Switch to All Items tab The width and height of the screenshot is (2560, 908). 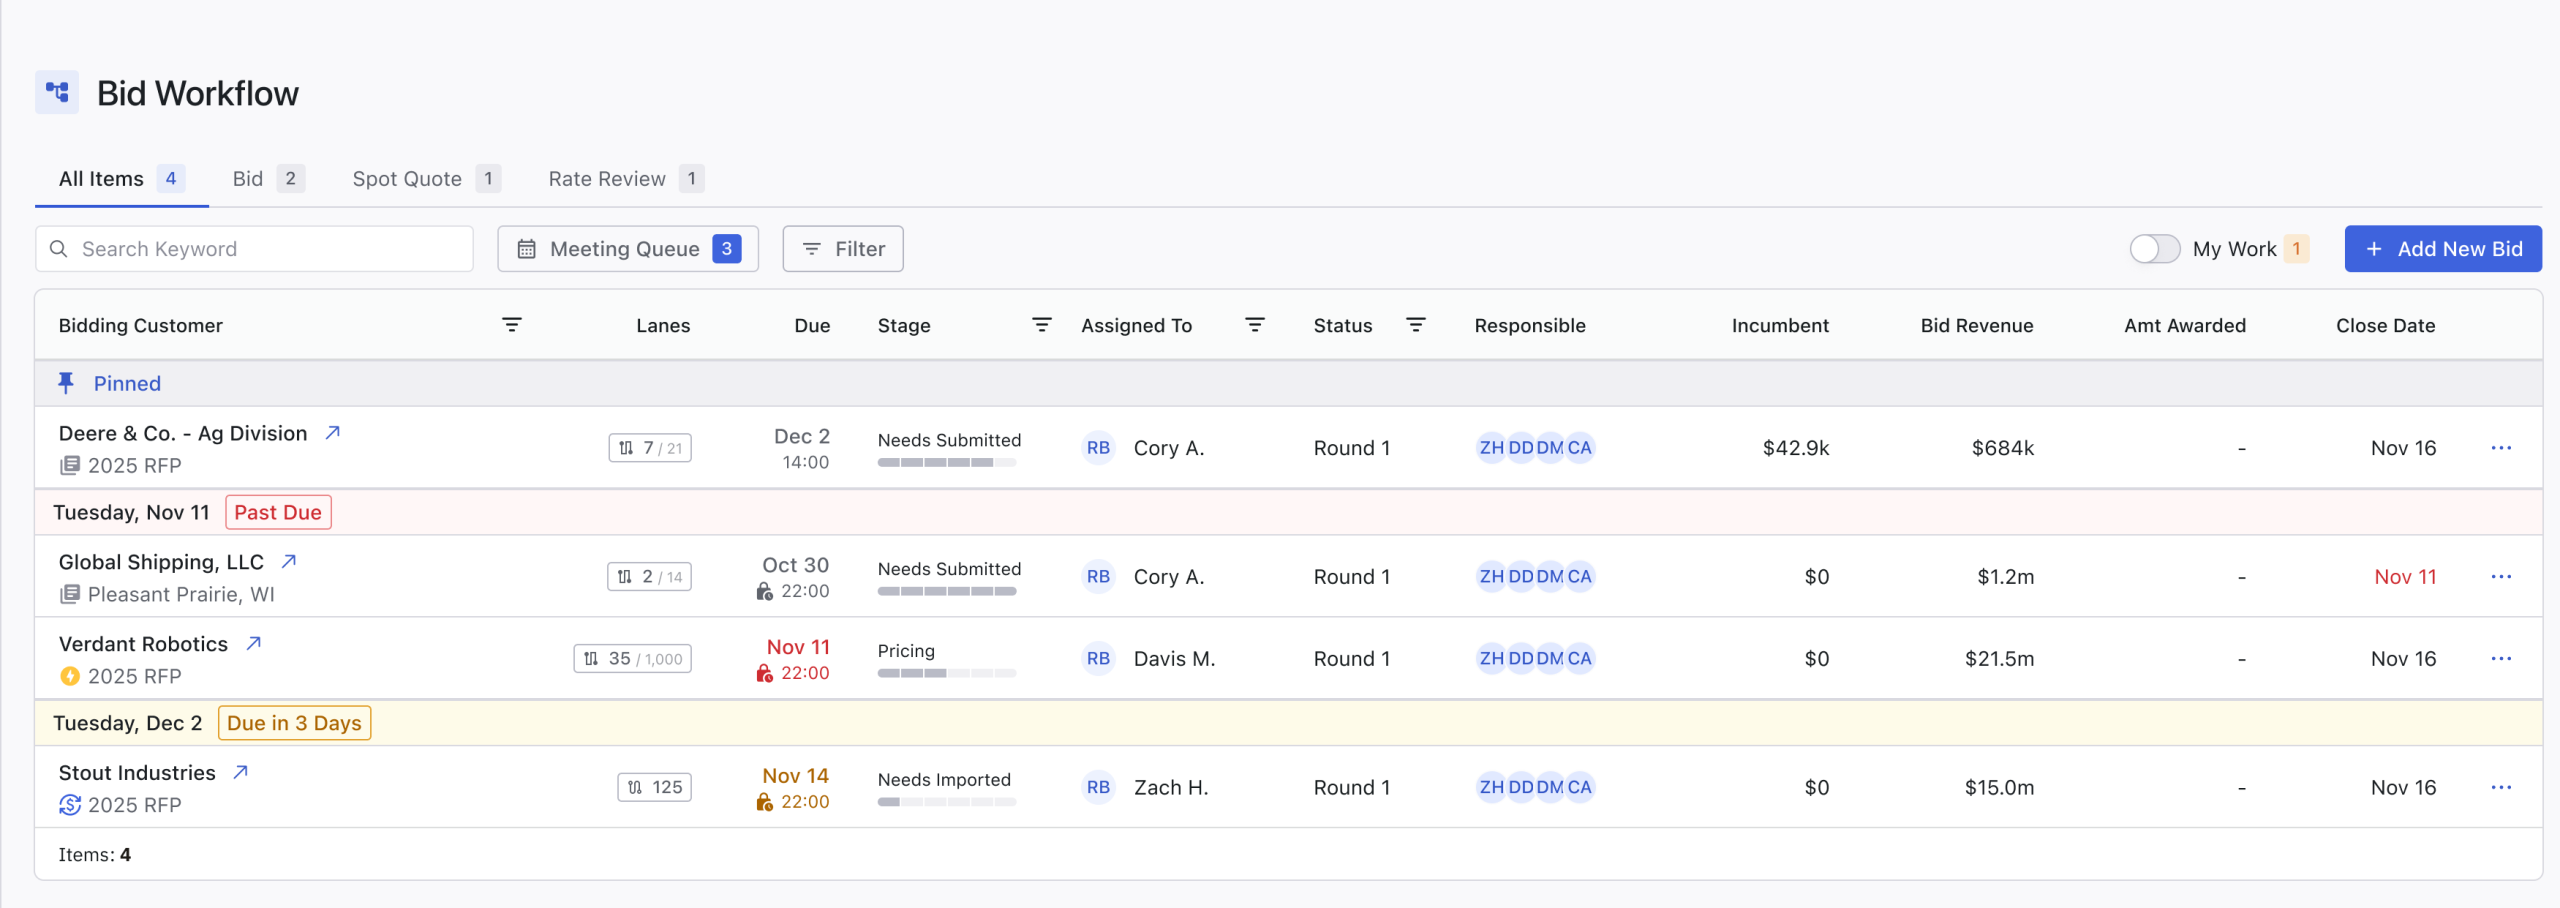[x=121, y=179]
